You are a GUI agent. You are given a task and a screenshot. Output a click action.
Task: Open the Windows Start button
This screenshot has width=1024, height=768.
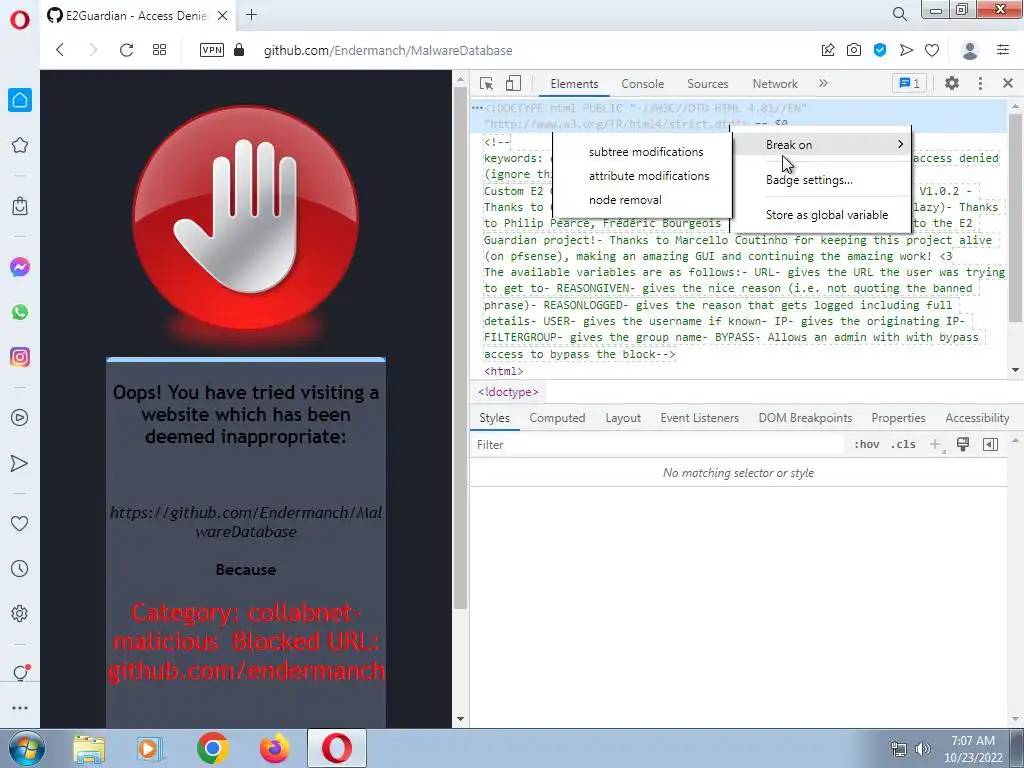click(27, 748)
